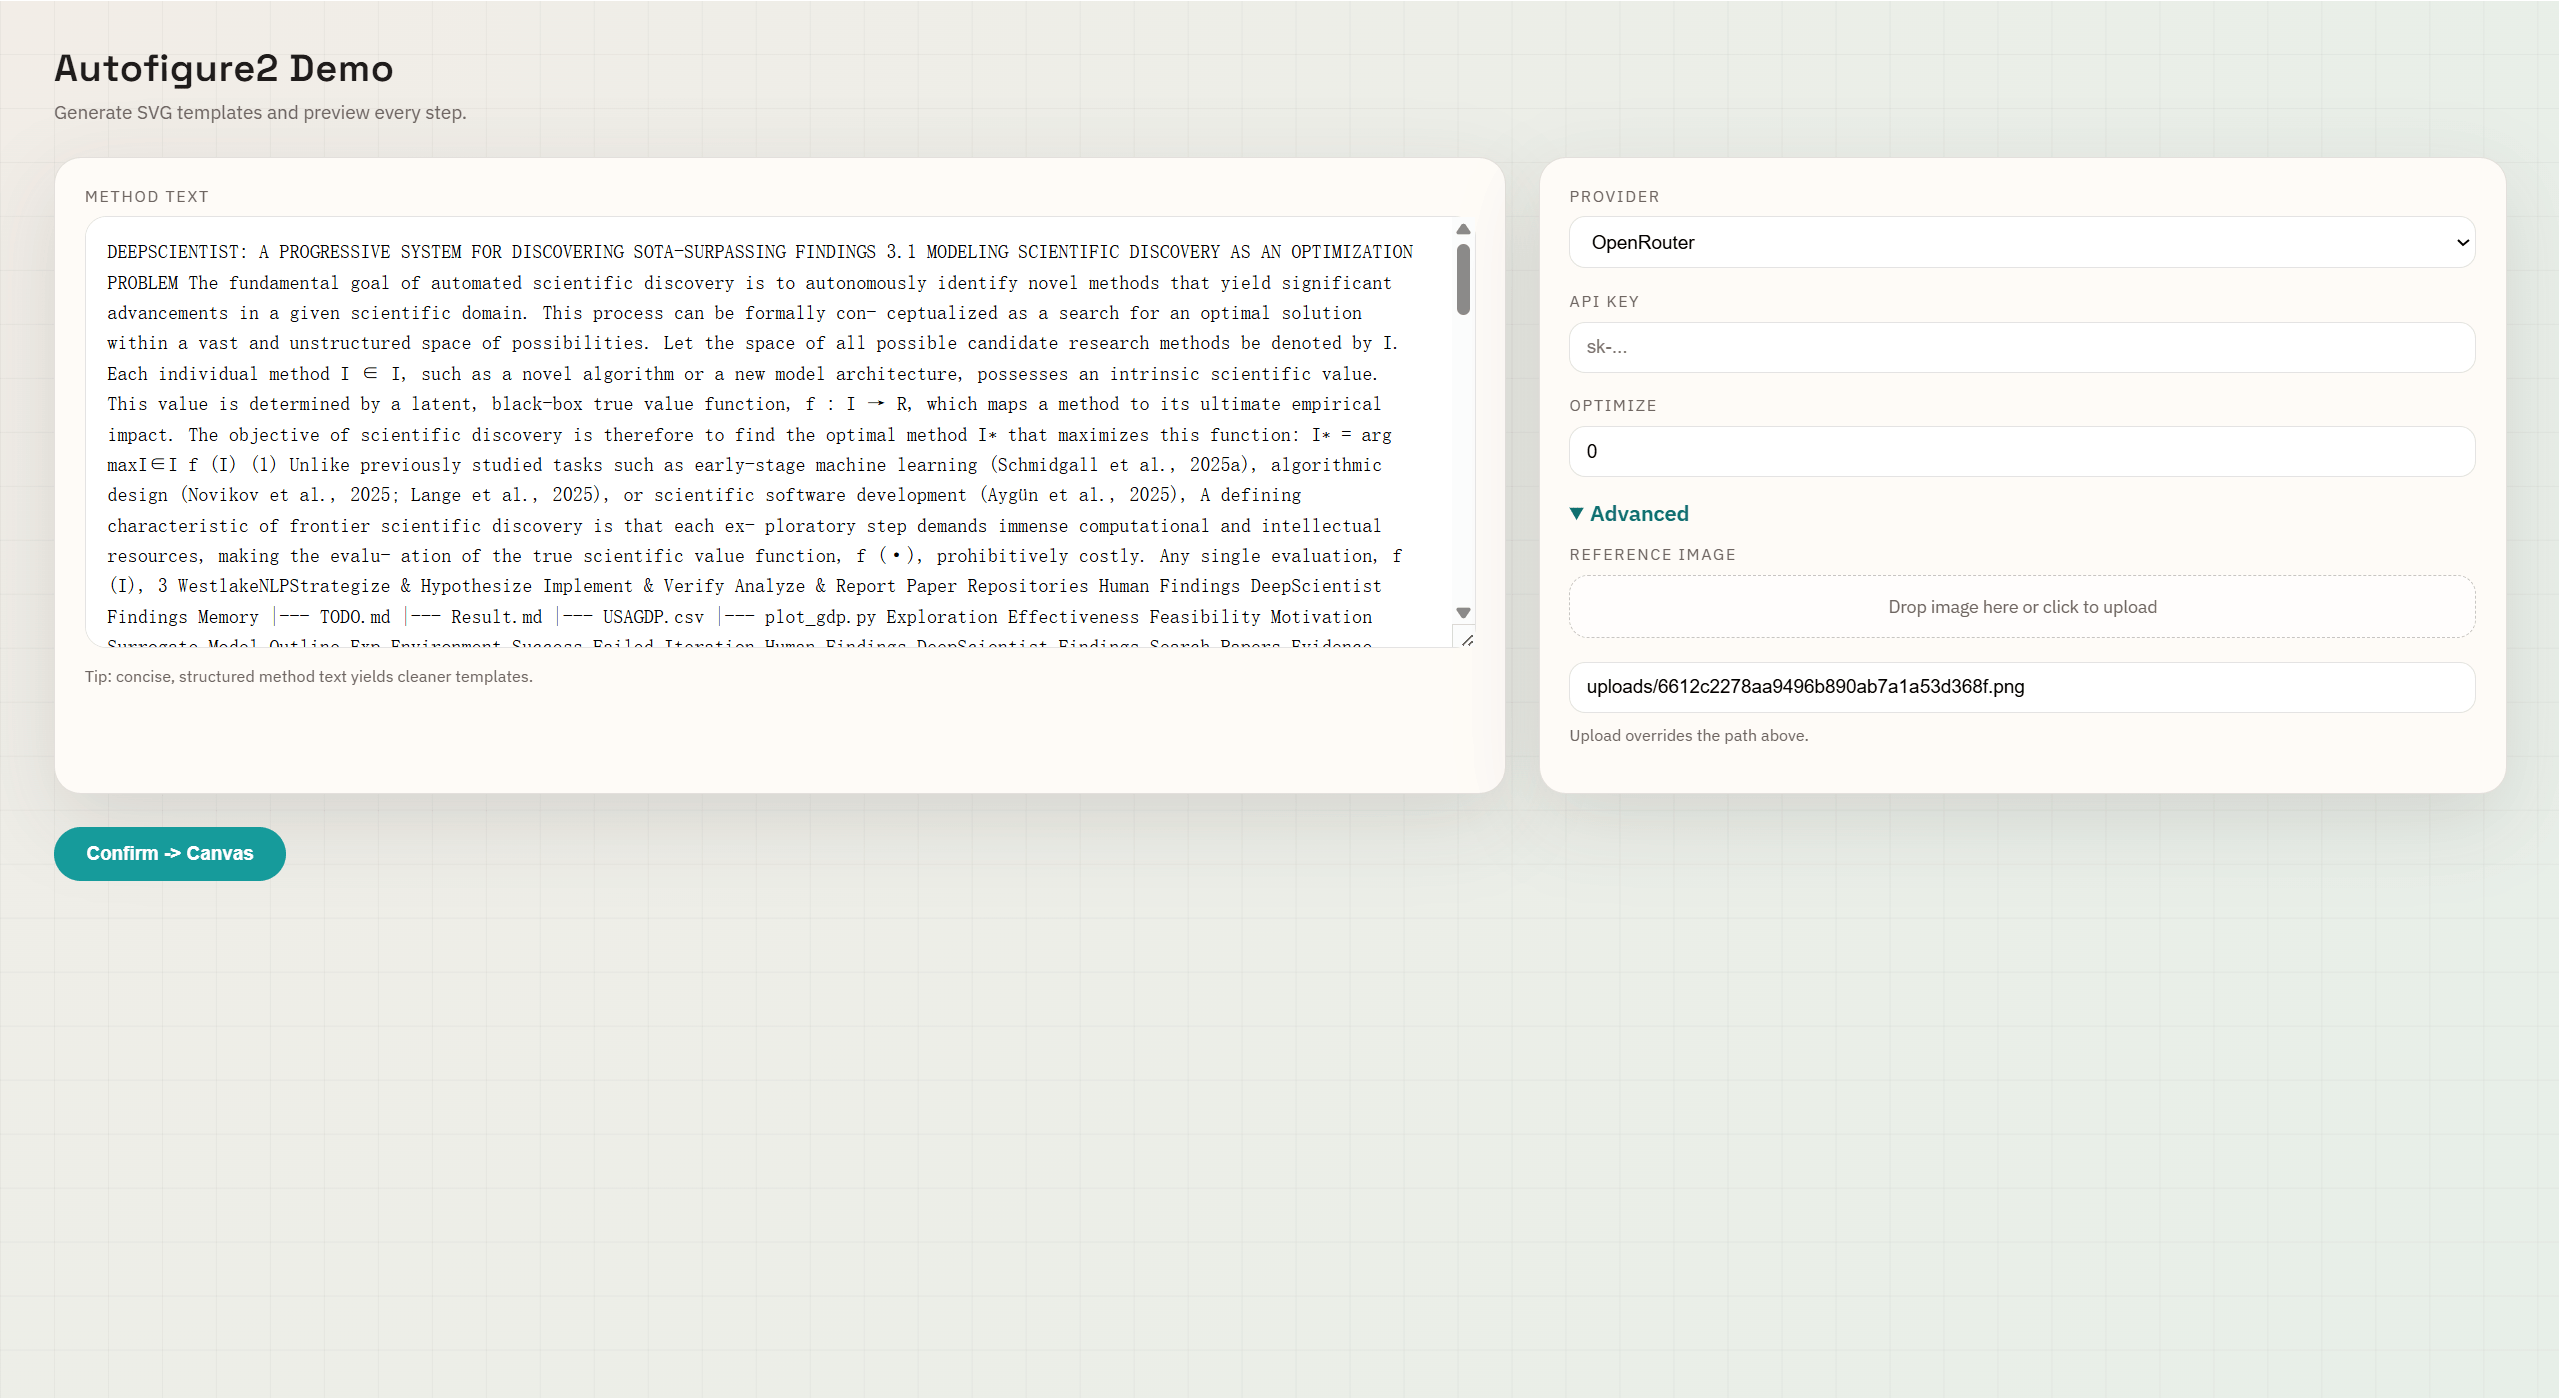Image resolution: width=2559 pixels, height=1398 pixels.
Task: Click the METHOD TEXT label
Action: [x=147, y=196]
